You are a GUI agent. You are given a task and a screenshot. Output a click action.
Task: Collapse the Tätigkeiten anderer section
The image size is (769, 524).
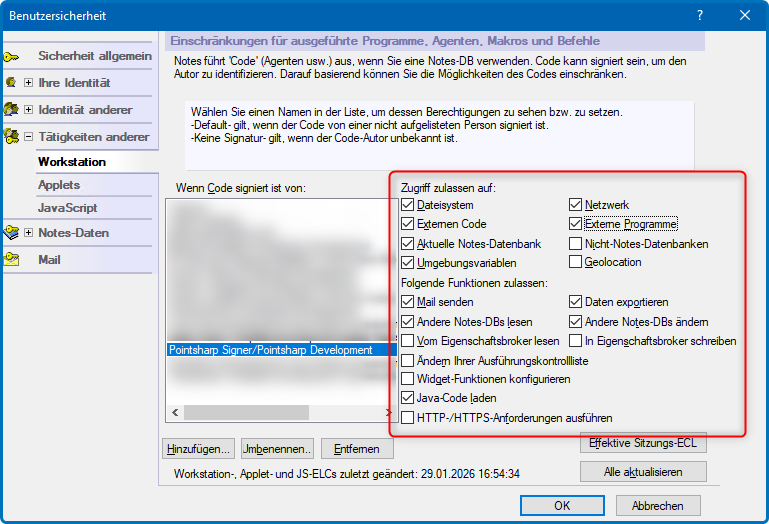click(x=28, y=137)
